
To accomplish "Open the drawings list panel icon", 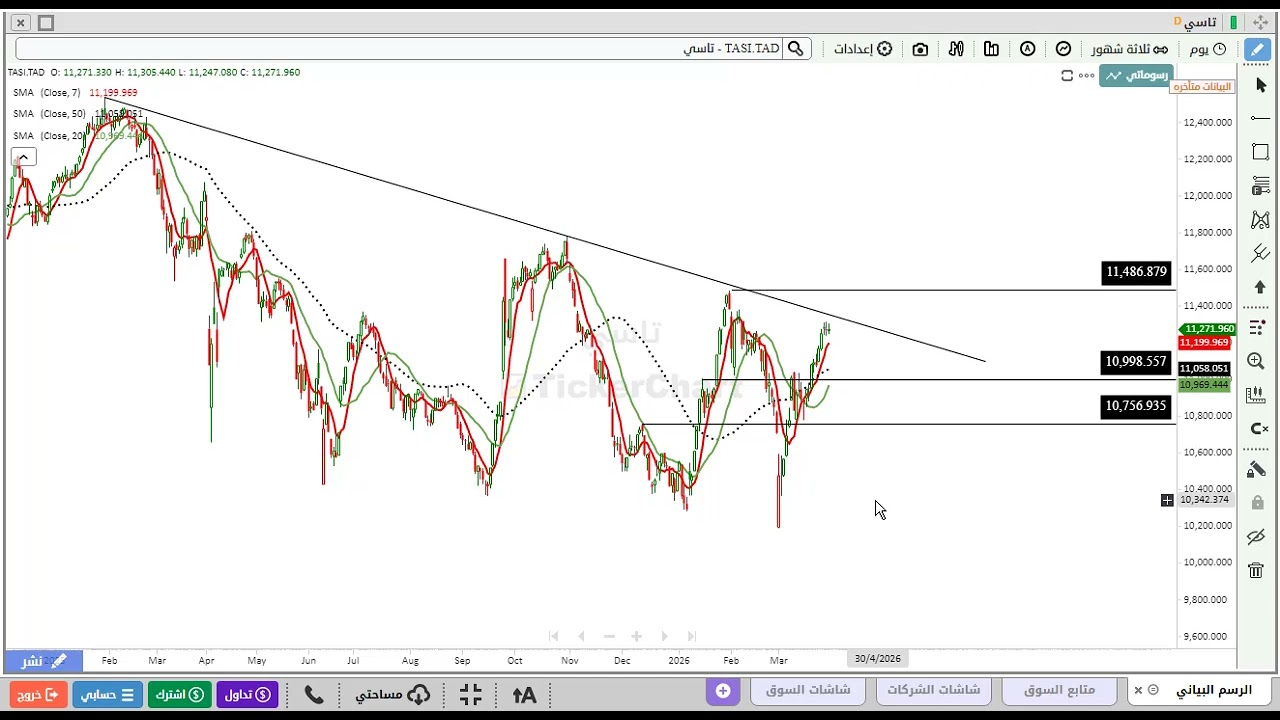I will click(x=1257, y=327).
